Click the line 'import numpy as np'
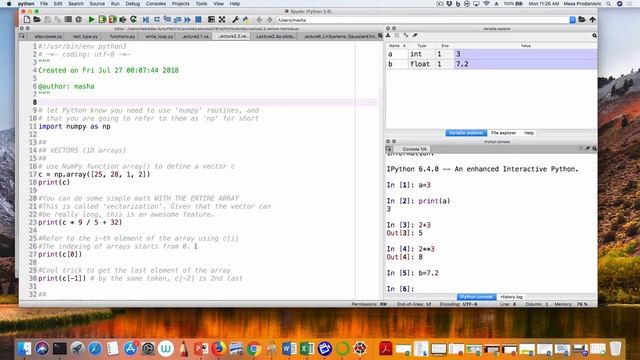 pos(74,127)
